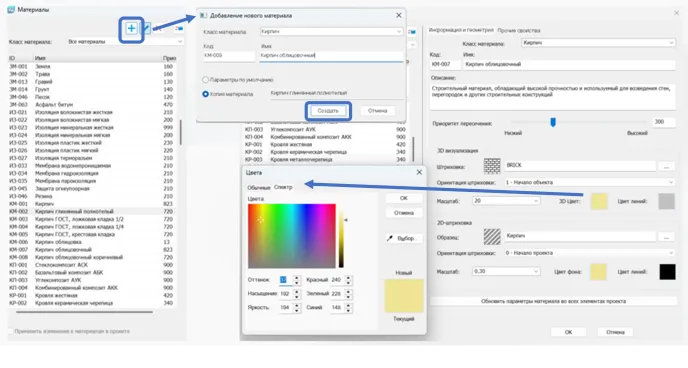Click the Копия материала field Кирпич глиняный полнотелый
This screenshot has height=368, width=688.
coord(336,93)
